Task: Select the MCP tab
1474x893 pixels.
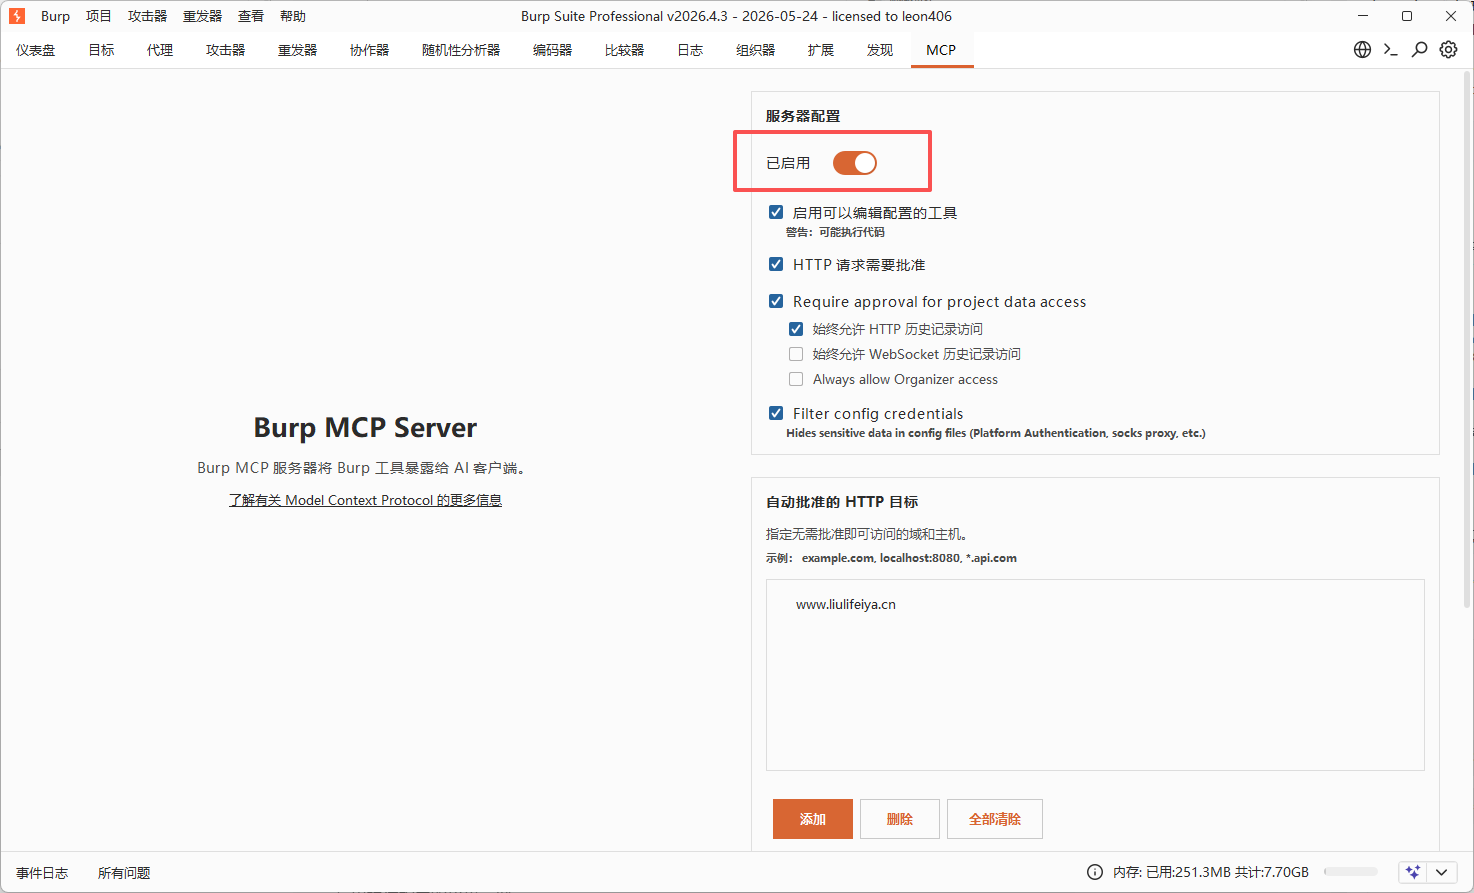Action: tap(941, 50)
